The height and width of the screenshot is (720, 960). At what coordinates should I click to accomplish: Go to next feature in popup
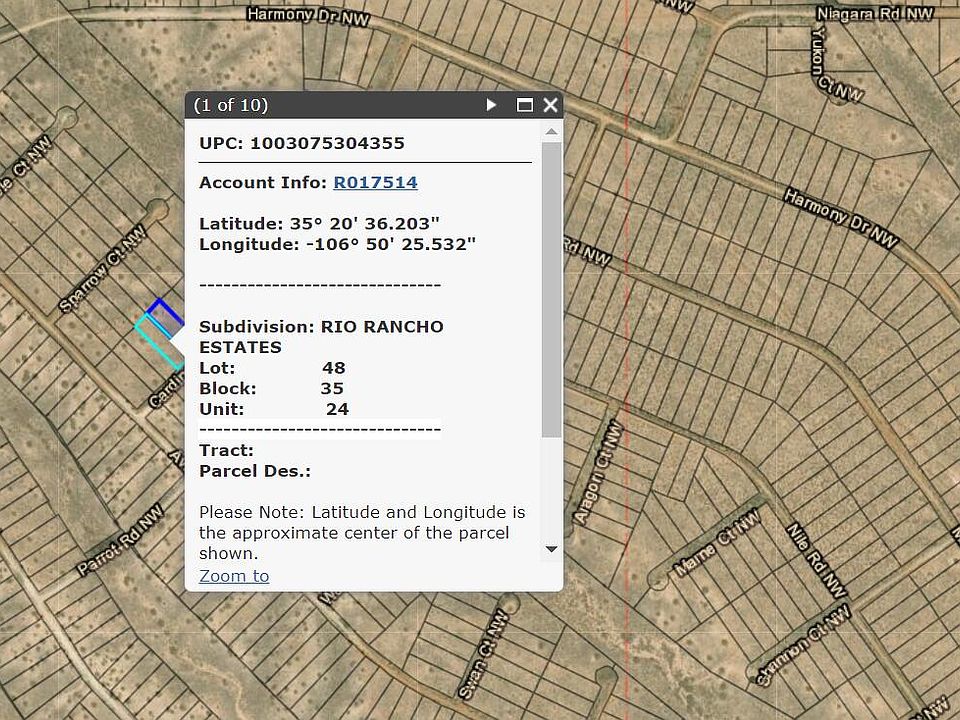491,105
